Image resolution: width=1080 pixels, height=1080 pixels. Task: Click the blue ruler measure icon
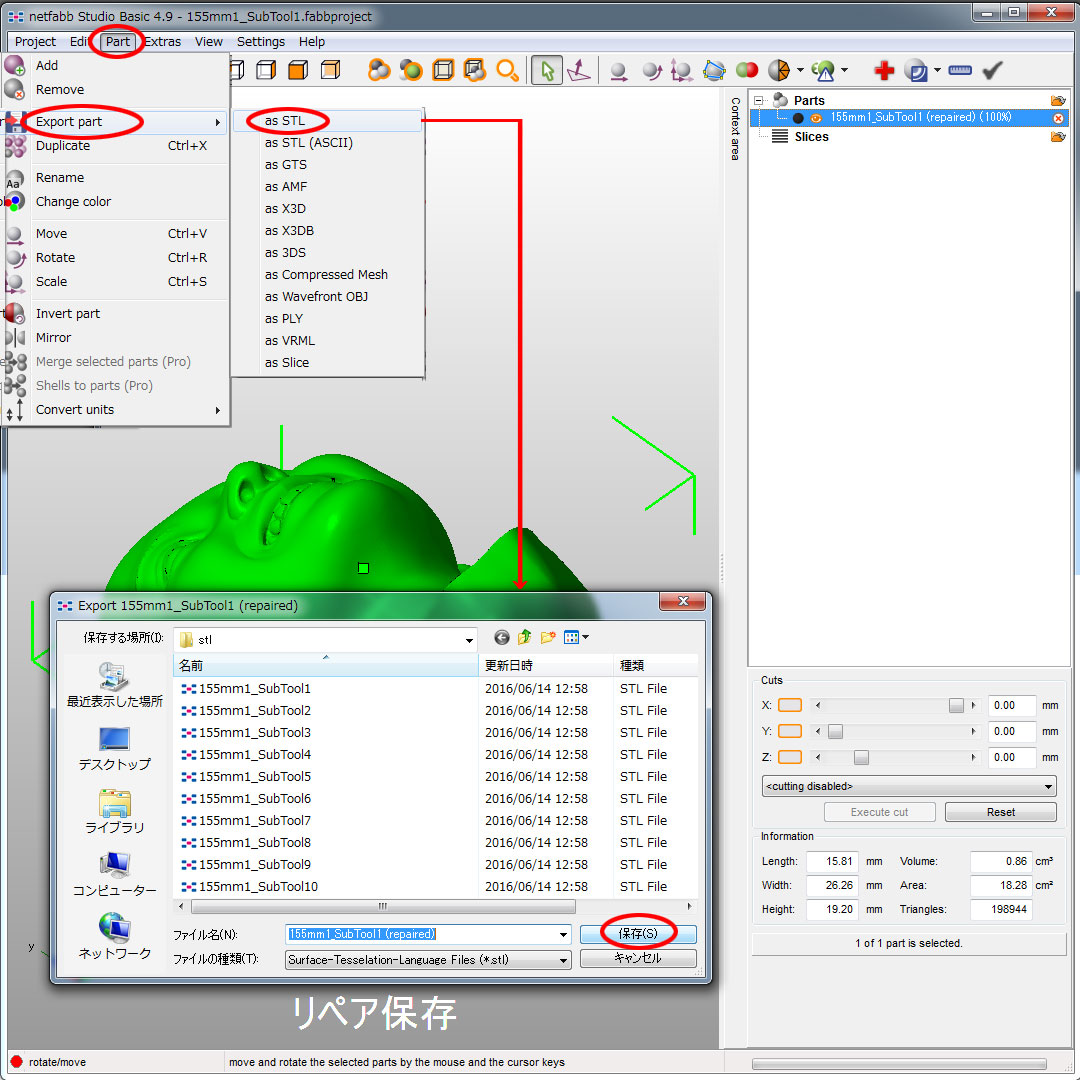[959, 70]
